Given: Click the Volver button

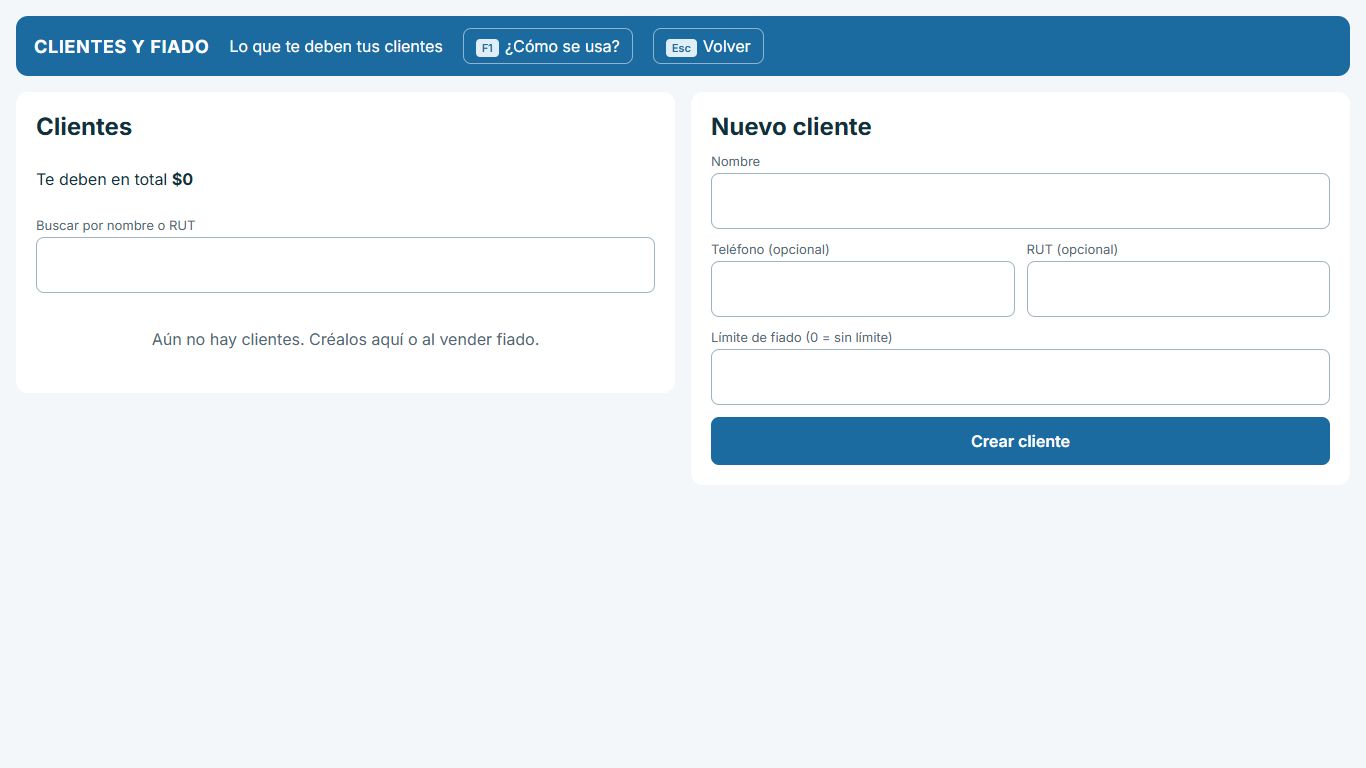Looking at the screenshot, I should 708,46.
